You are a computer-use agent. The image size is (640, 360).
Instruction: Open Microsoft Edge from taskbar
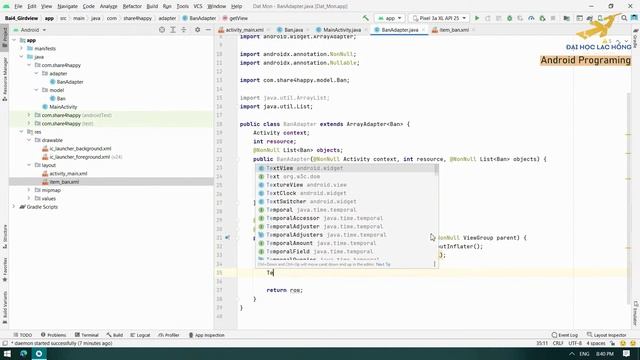(23, 353)
